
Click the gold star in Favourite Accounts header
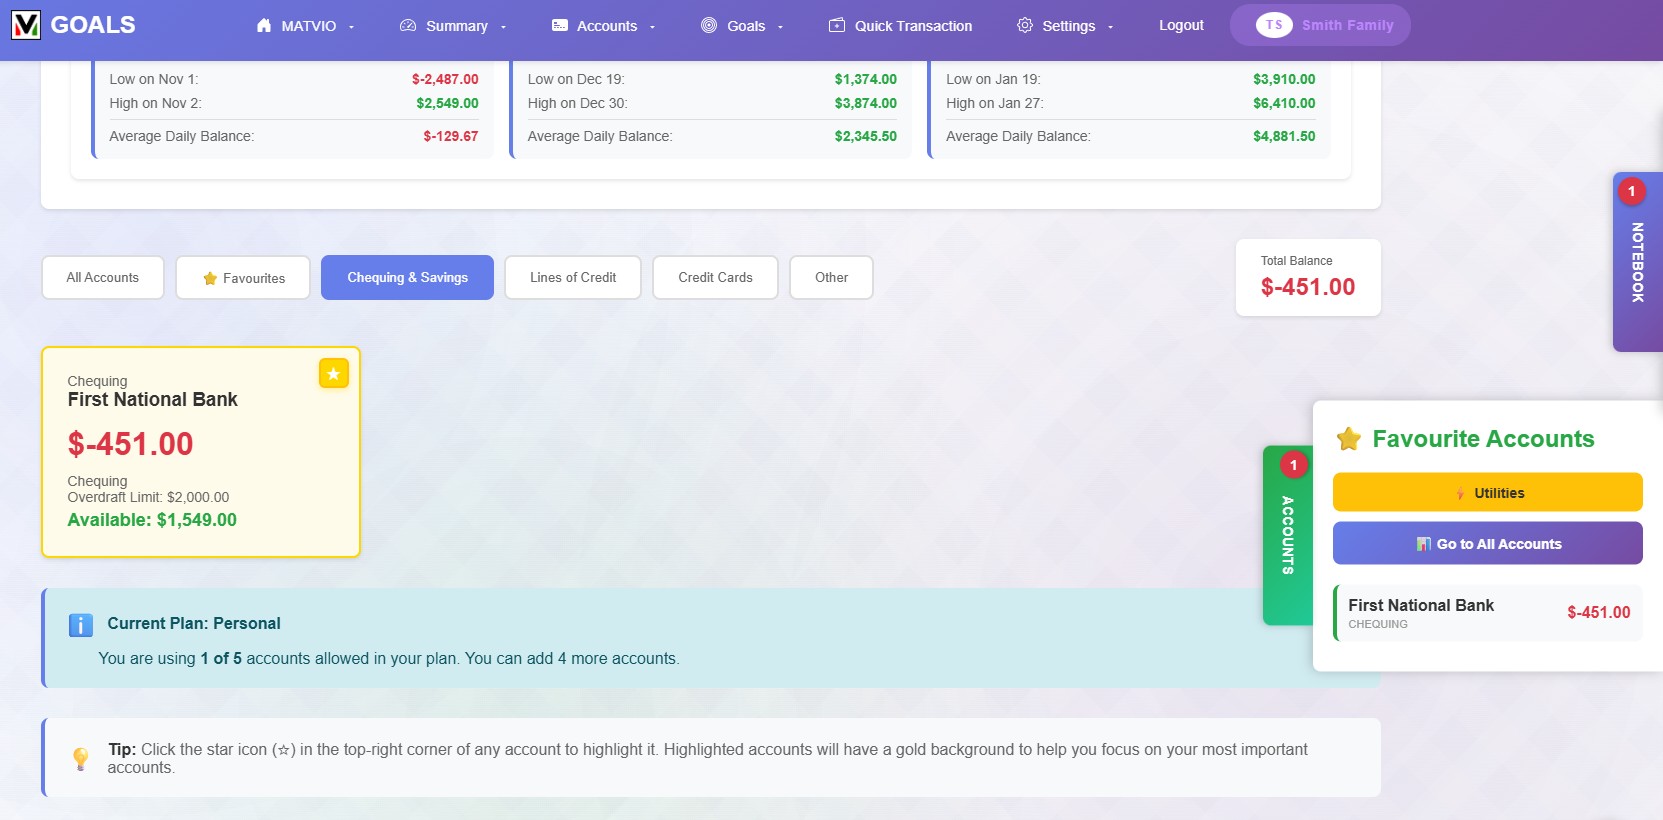1349,439
